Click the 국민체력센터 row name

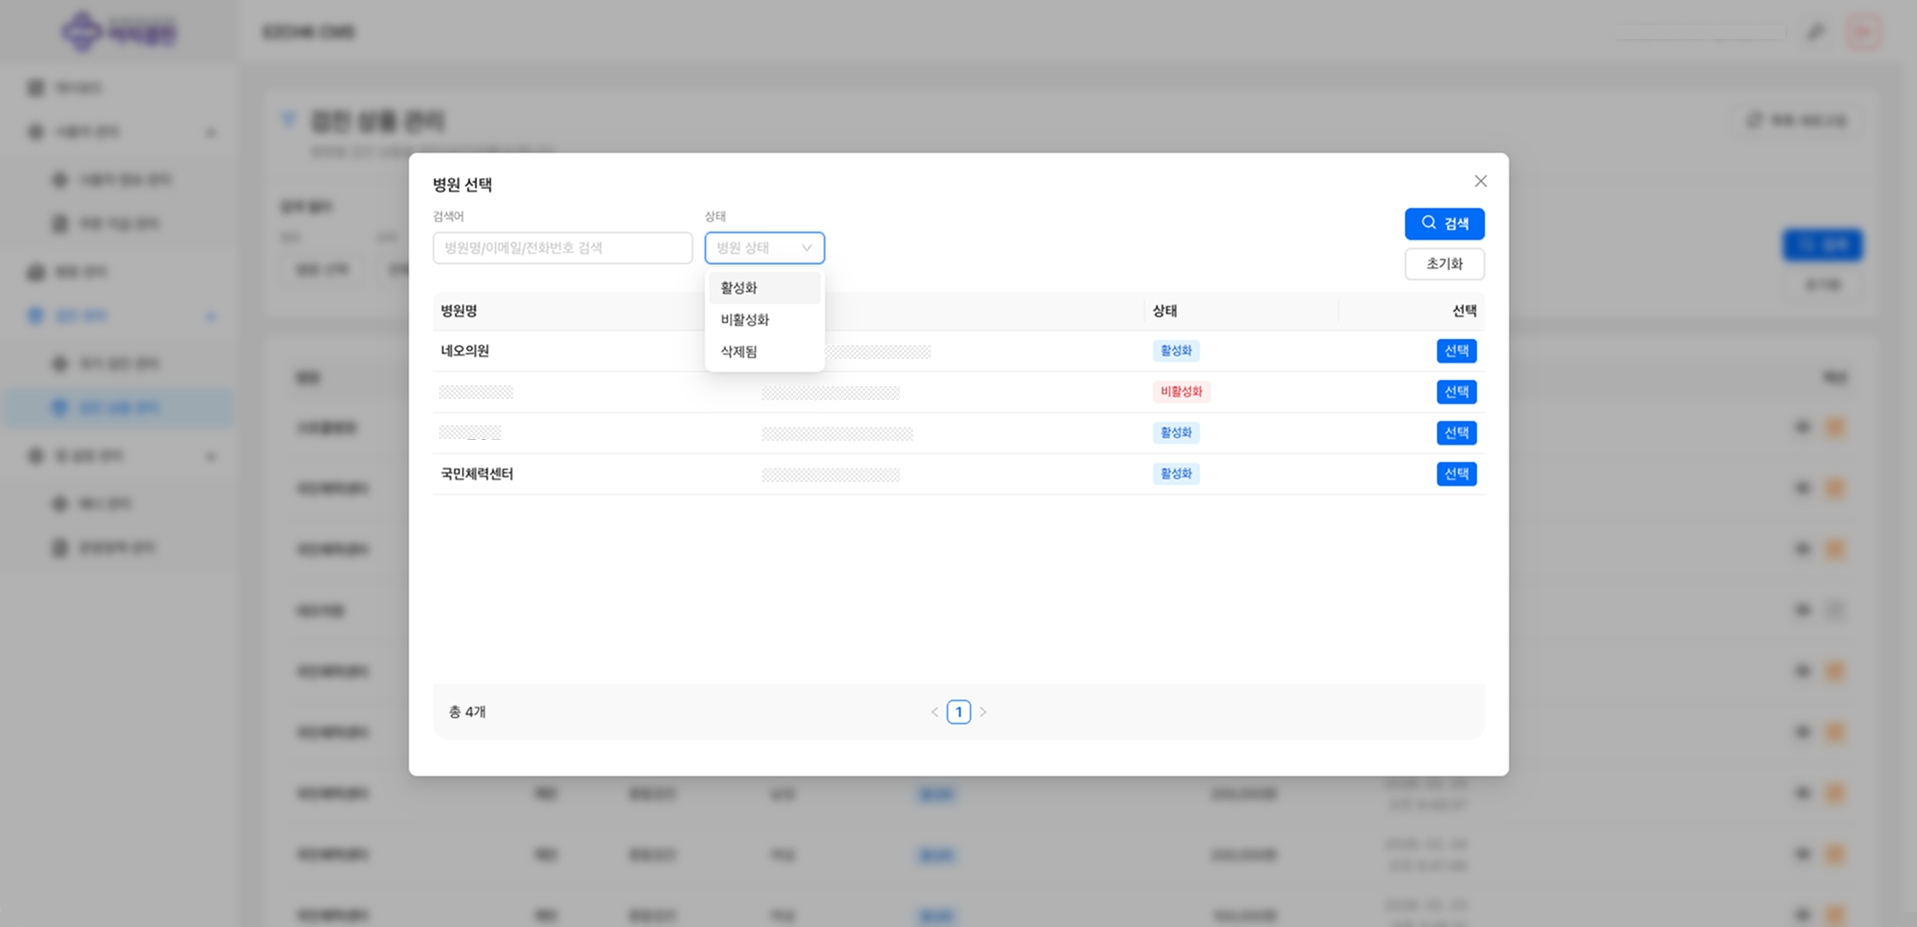click(477, 474)
